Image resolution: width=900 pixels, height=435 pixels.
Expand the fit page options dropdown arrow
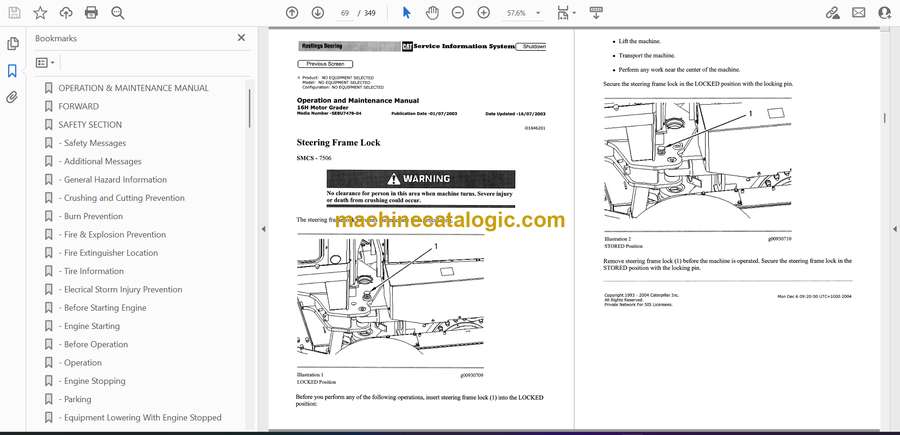574,13
